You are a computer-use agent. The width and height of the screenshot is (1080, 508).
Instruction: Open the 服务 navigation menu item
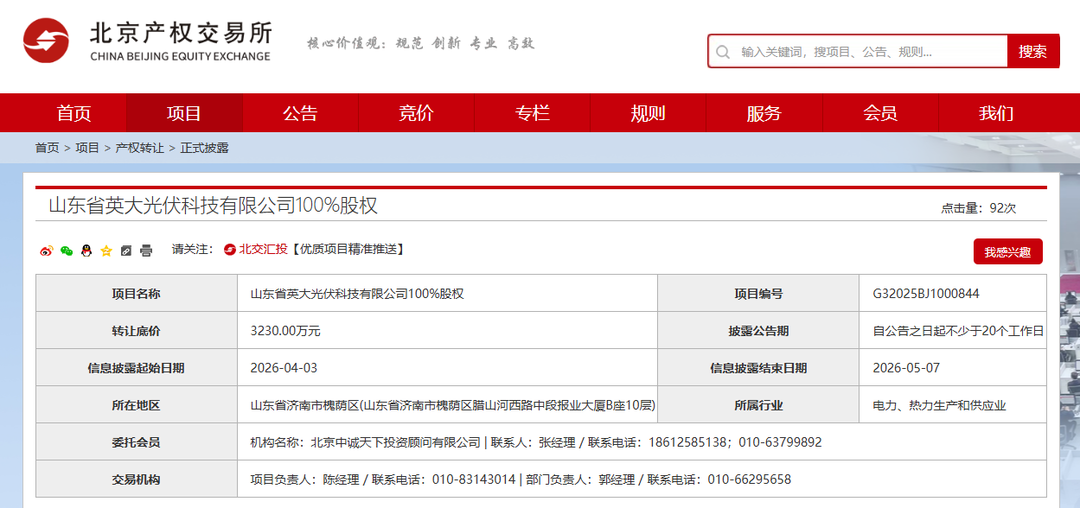point(764,113)
